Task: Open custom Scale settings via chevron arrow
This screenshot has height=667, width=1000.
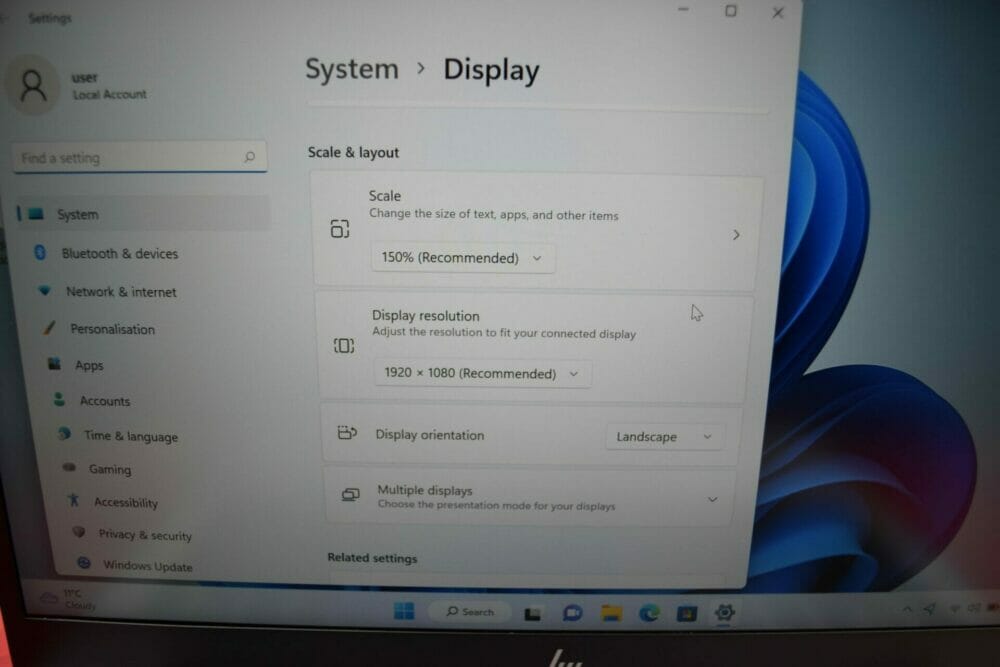Action: [x=736, y=235]
